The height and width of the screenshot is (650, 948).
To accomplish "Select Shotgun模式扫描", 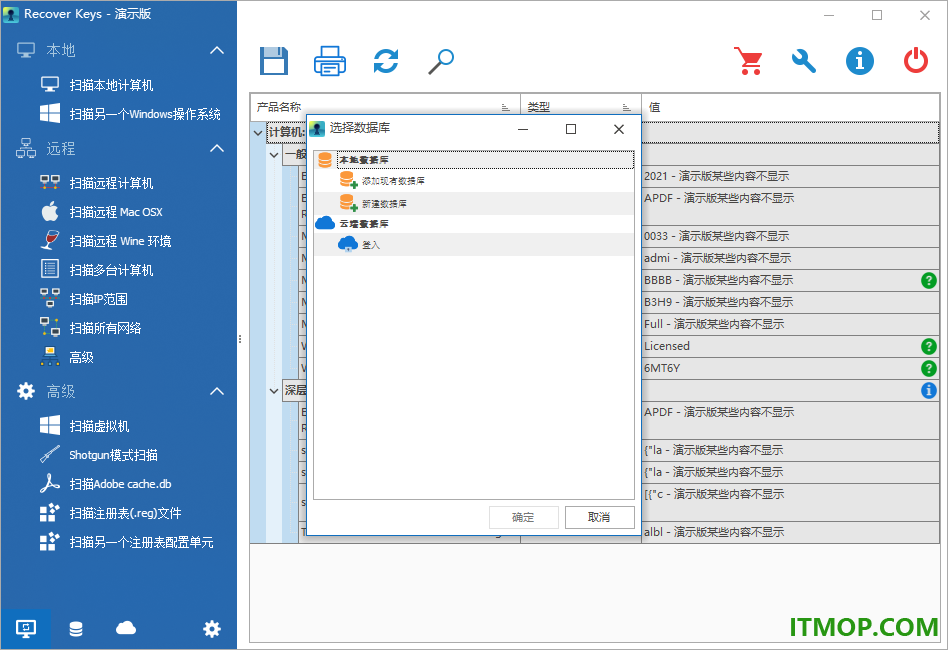I will click(113, 455).
